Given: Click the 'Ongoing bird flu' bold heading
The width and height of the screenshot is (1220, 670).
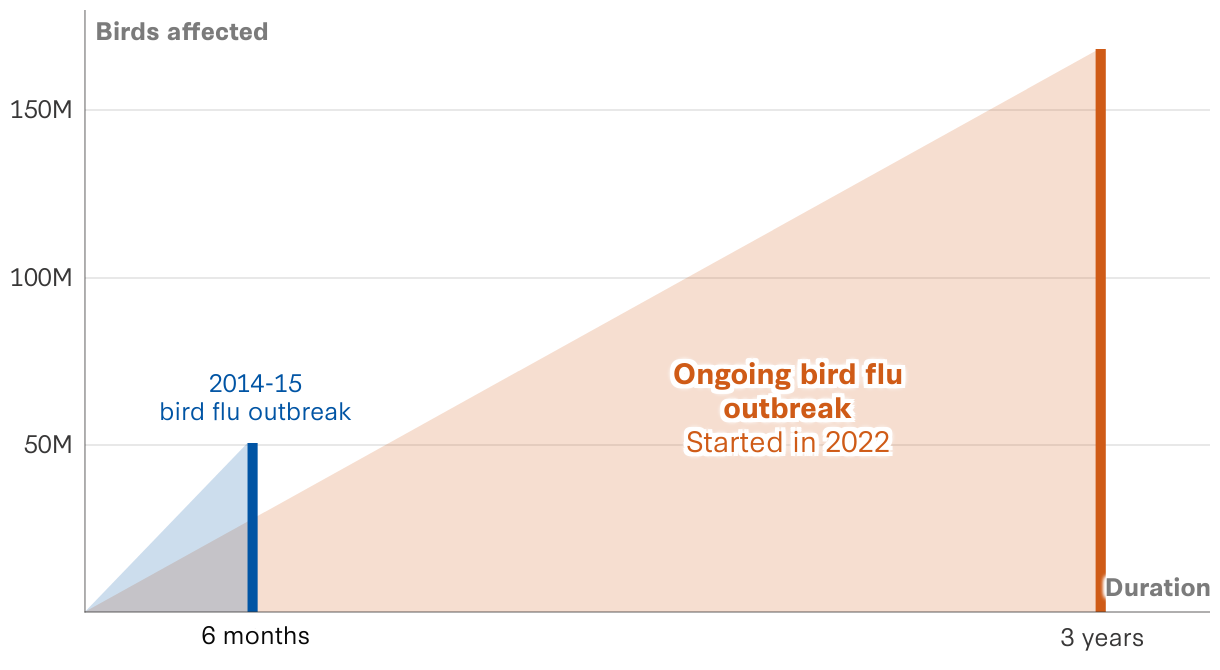Looking at the screenshot, I should point(787,375).
